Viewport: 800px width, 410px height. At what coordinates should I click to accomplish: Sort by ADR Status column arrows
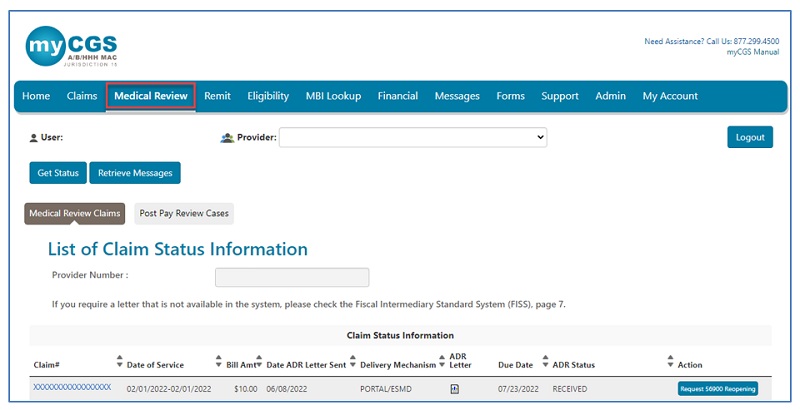pyautogui.click(x=545, y=362)
